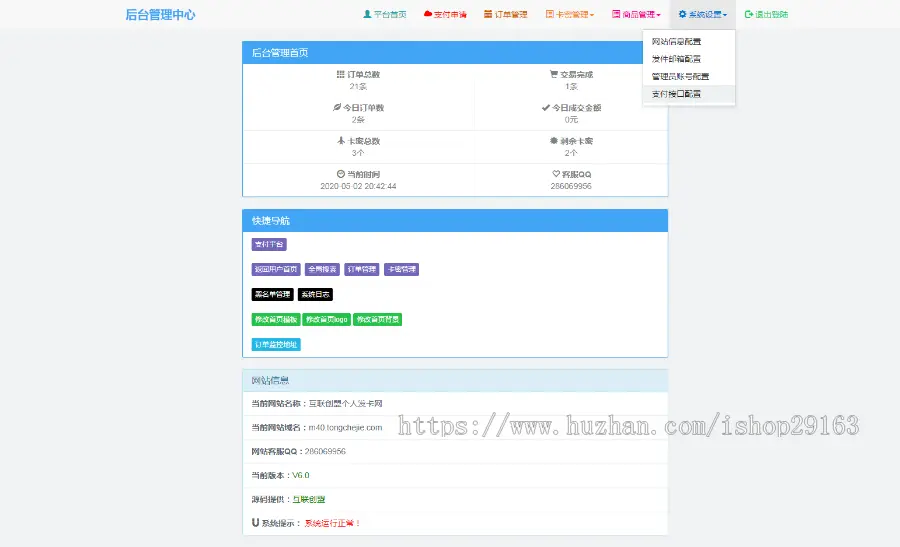Click the 286069956 number under 客服QQ
The image size is (900, 547).
[571, 186]
